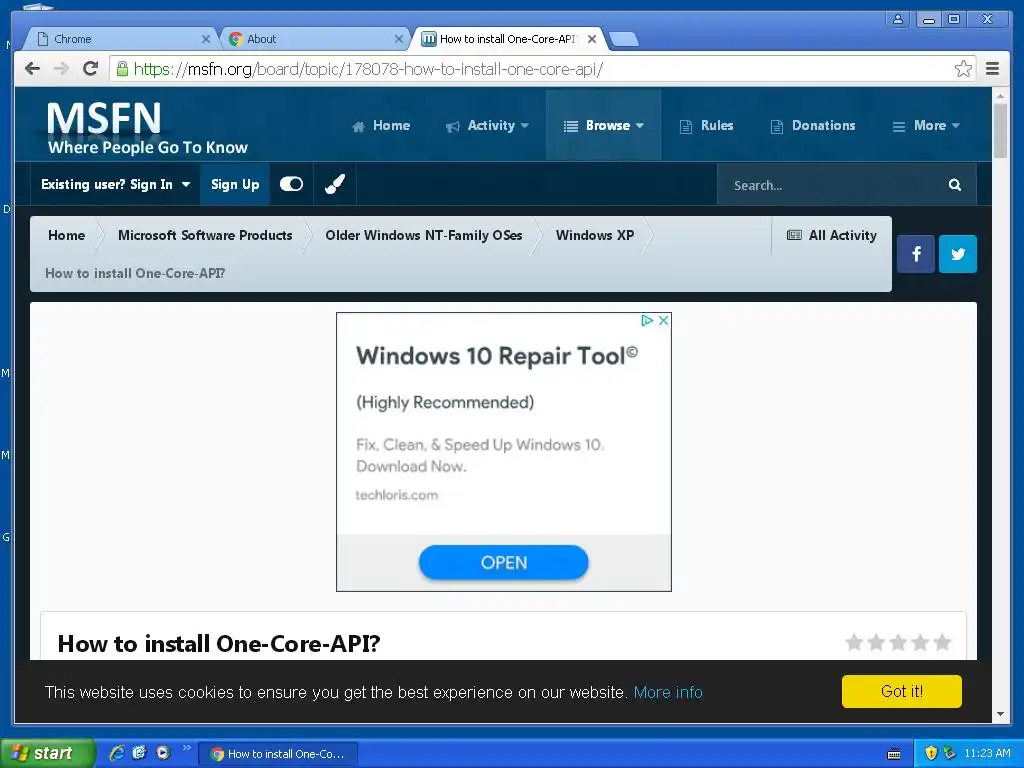Click the page scrollbar down arrow
This screenshot has width=1024, height=768.
click(1000, 714)
